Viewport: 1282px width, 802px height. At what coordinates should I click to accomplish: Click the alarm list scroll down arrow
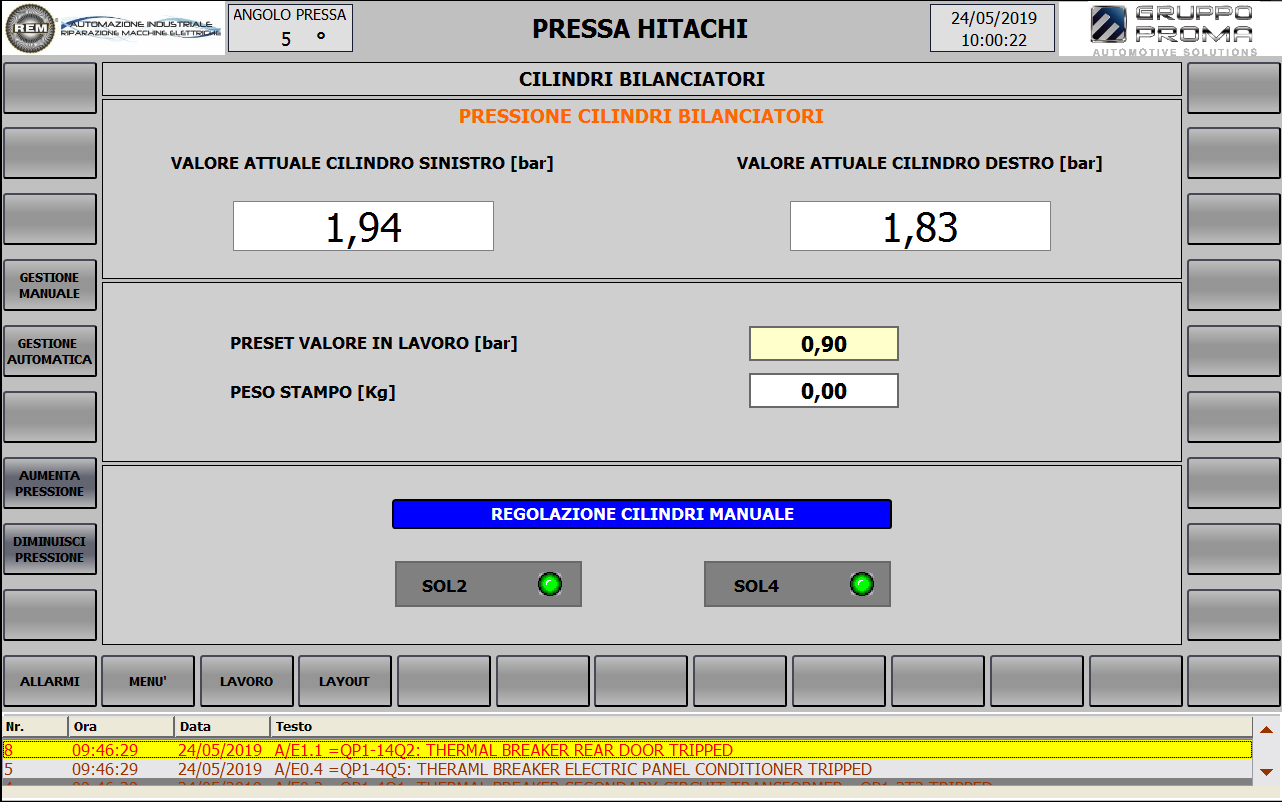coord(1266,772)
